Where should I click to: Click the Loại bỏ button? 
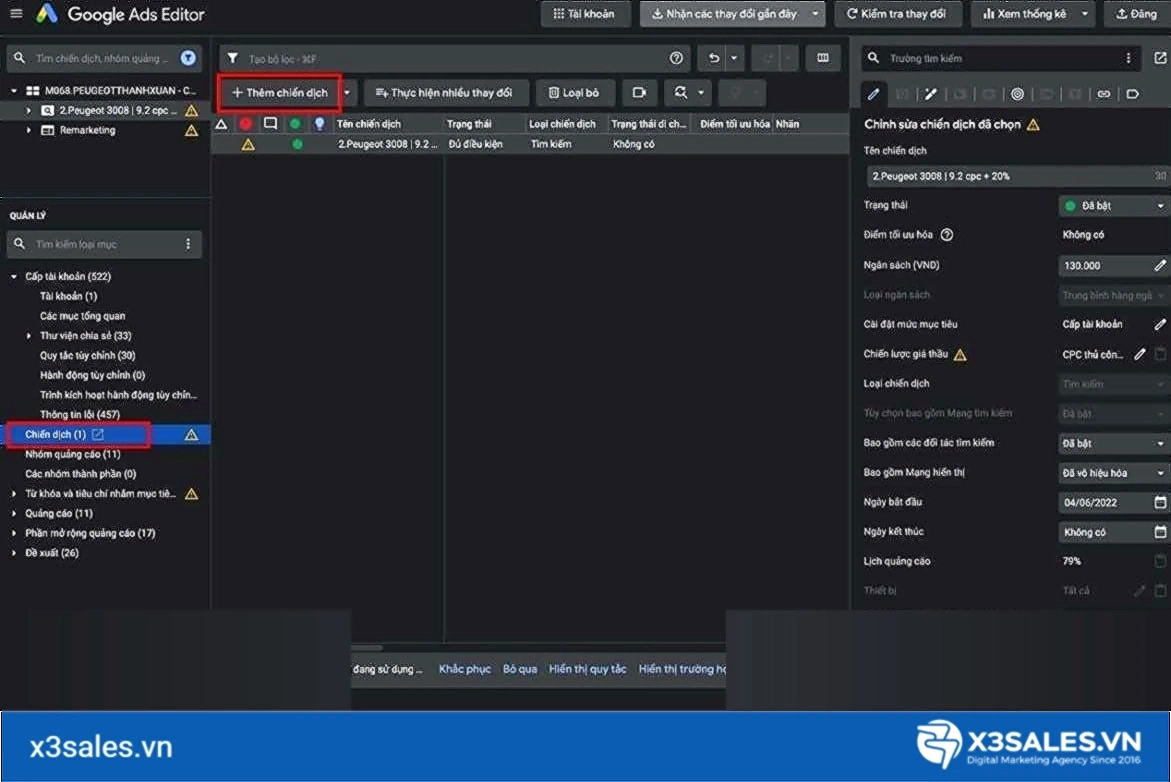click(x=574, y=93)
